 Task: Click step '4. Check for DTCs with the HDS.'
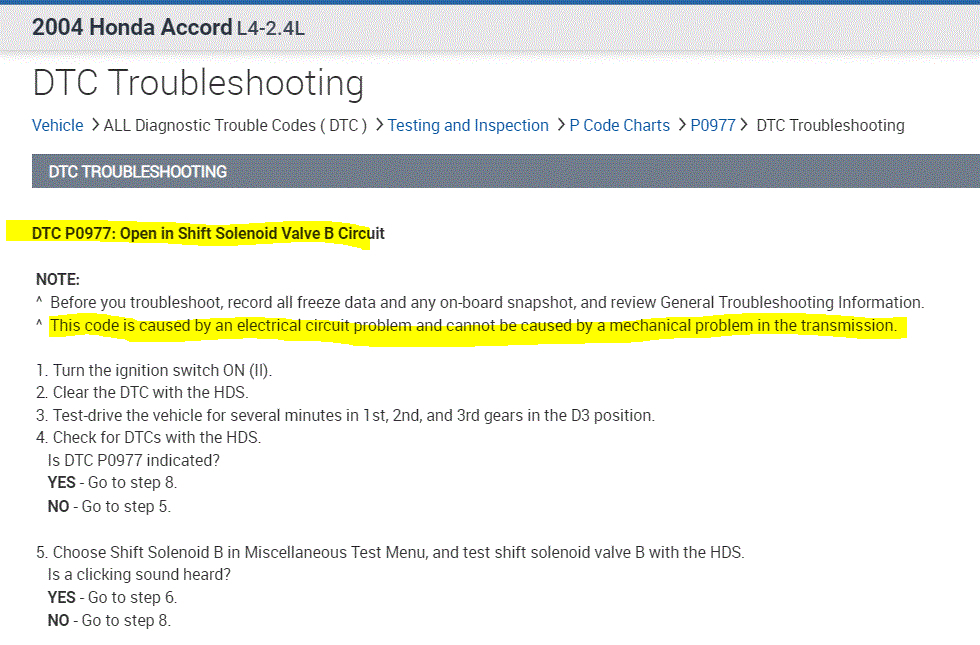pos(148,438)
